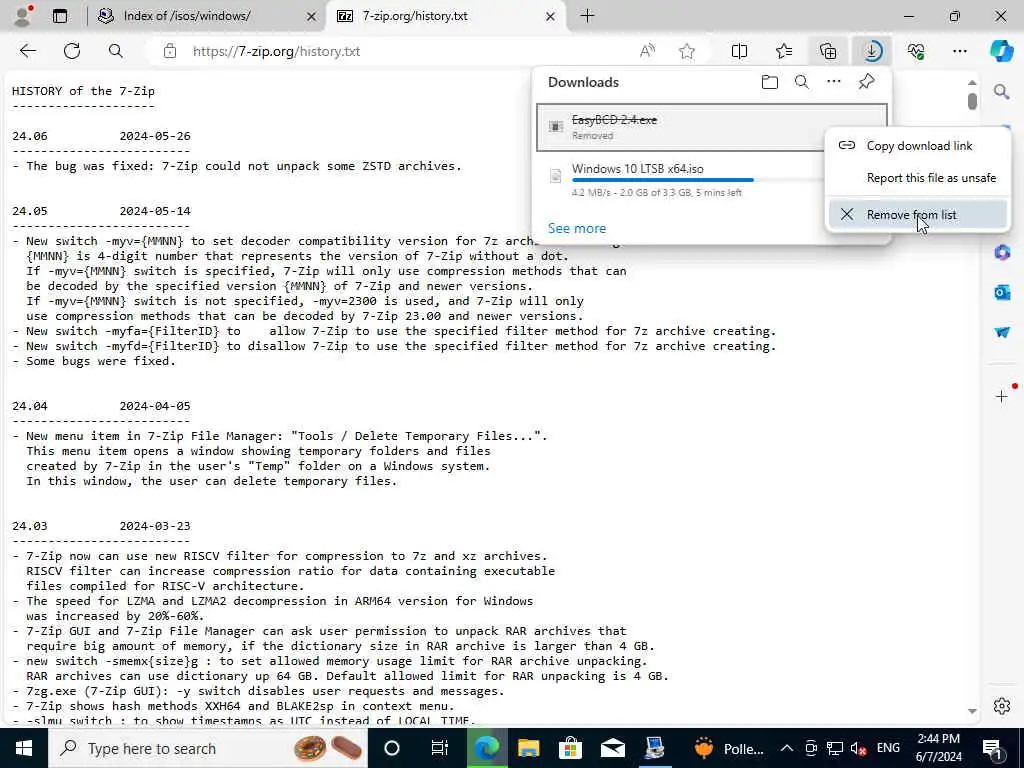
Task: Open Browser essentials heart icon
Action: 916,51
